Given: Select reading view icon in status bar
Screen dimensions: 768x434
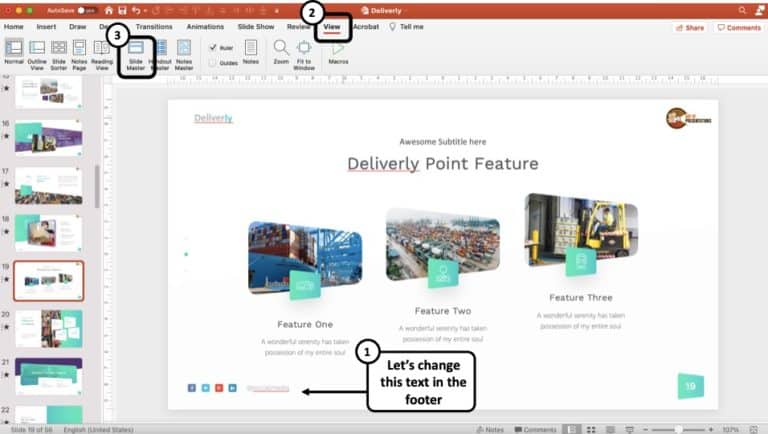Looking at the screenshot, I should 610,429.
